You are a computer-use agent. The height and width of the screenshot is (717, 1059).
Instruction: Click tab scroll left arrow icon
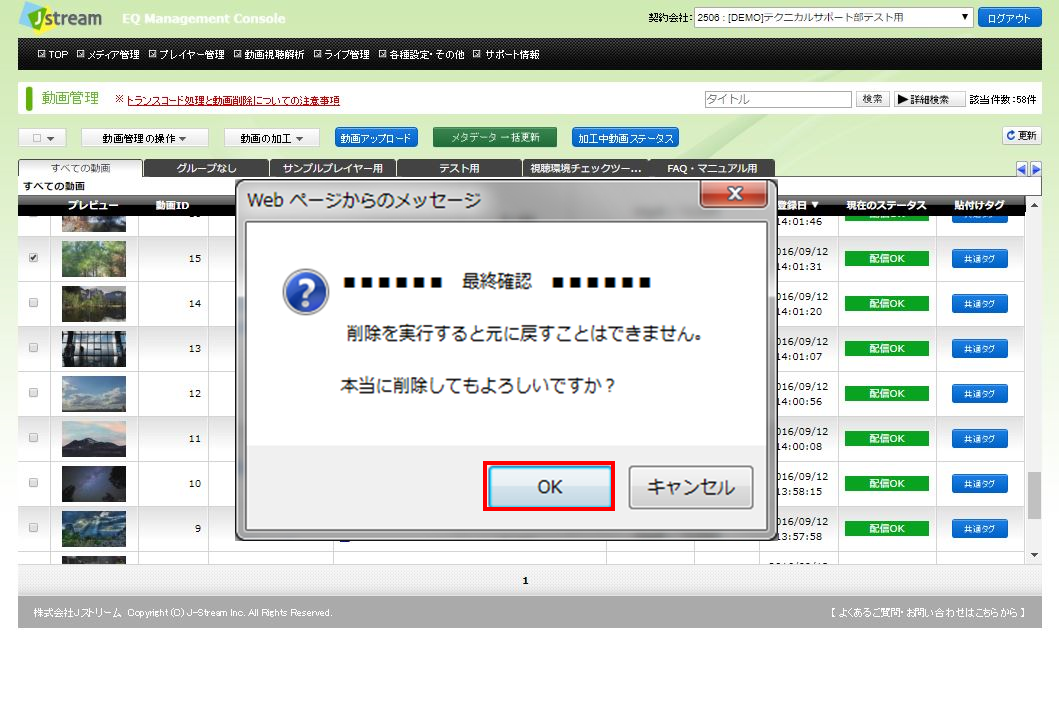1021,169
